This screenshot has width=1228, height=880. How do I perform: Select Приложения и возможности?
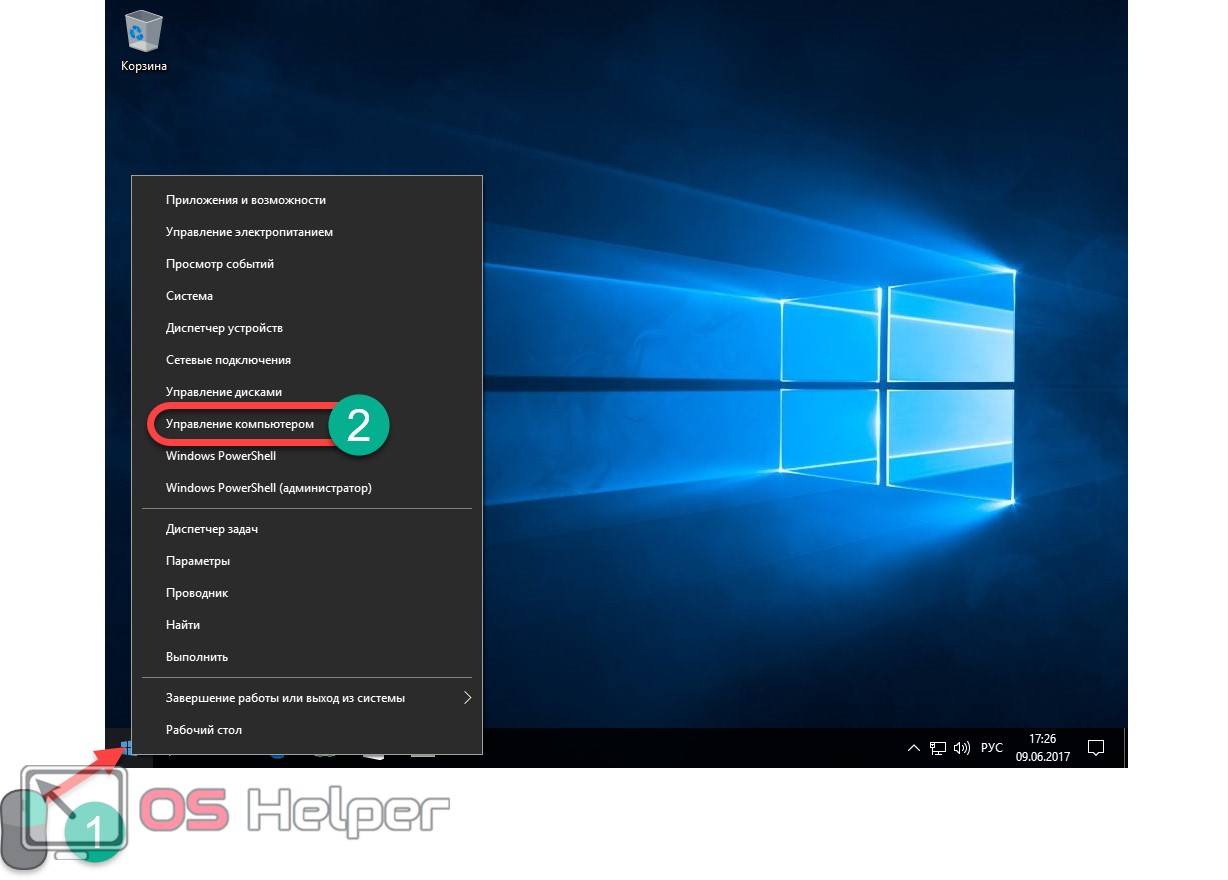[x=308, y=200]
